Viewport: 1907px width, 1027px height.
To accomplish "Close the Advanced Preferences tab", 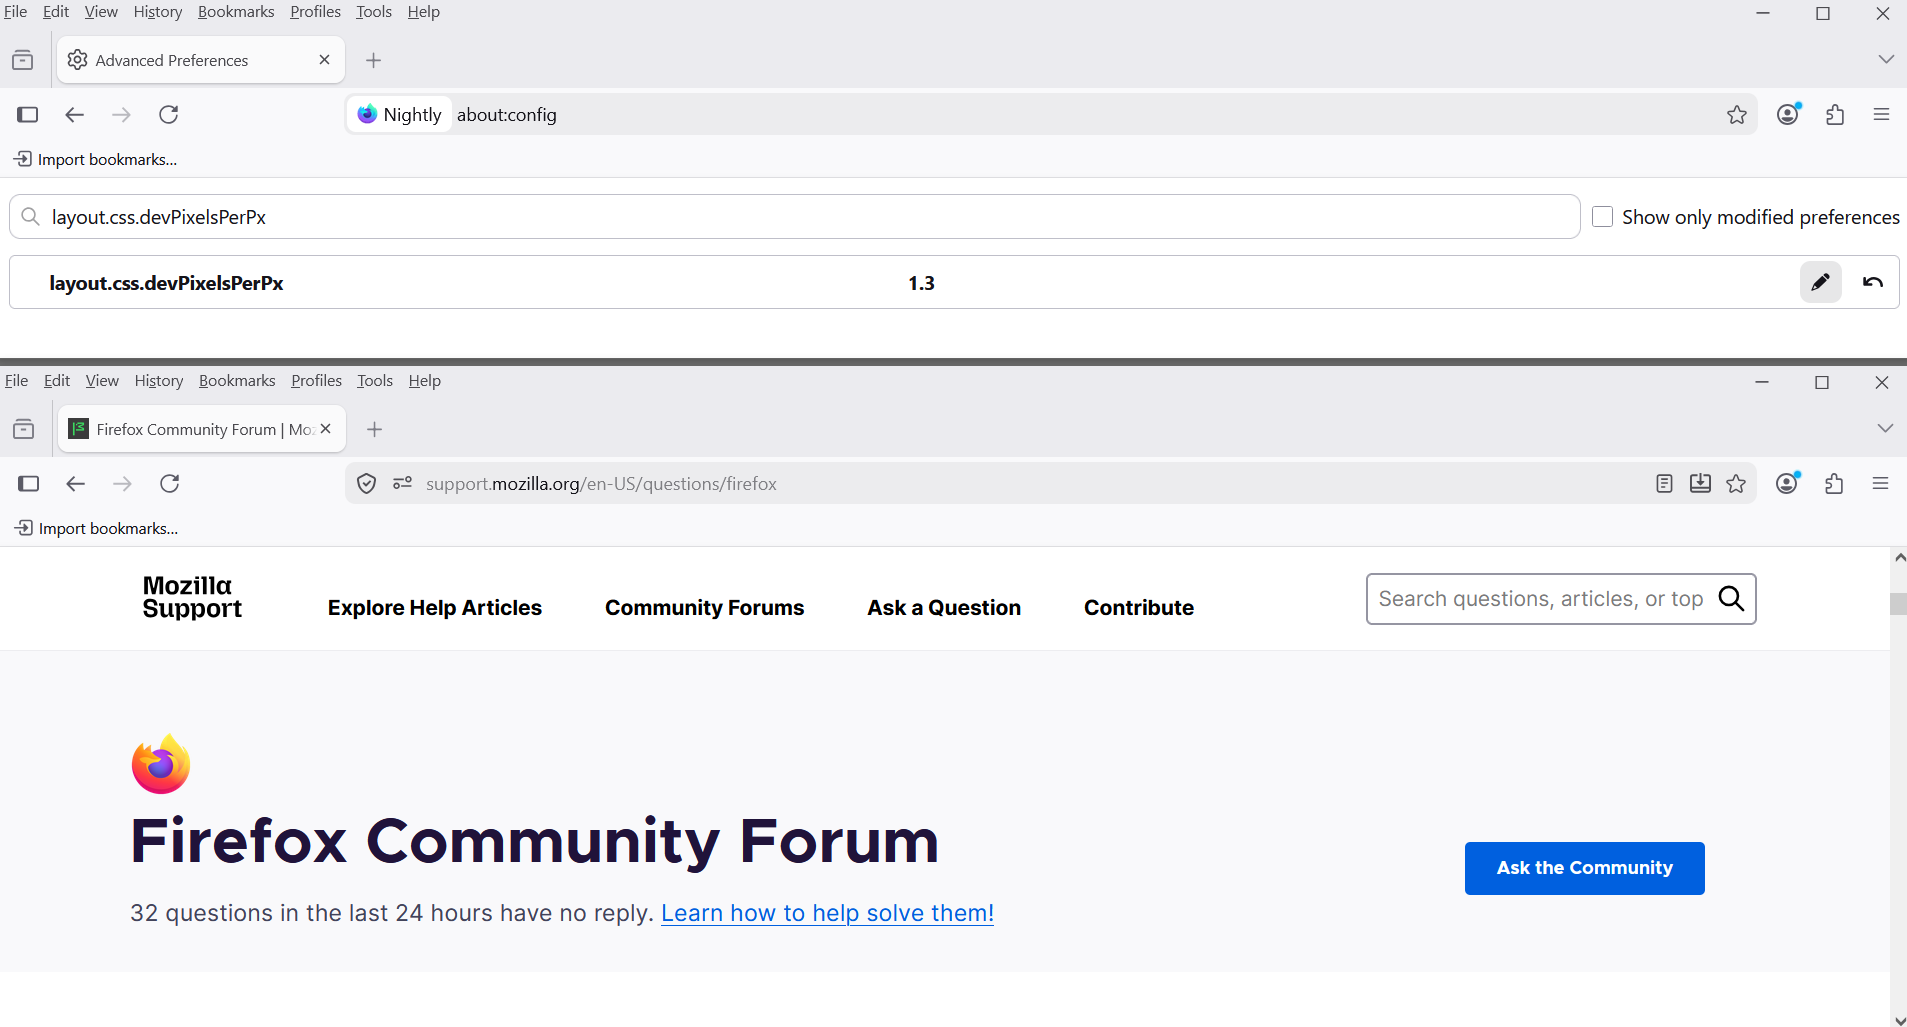I will (x=324, y=60).
